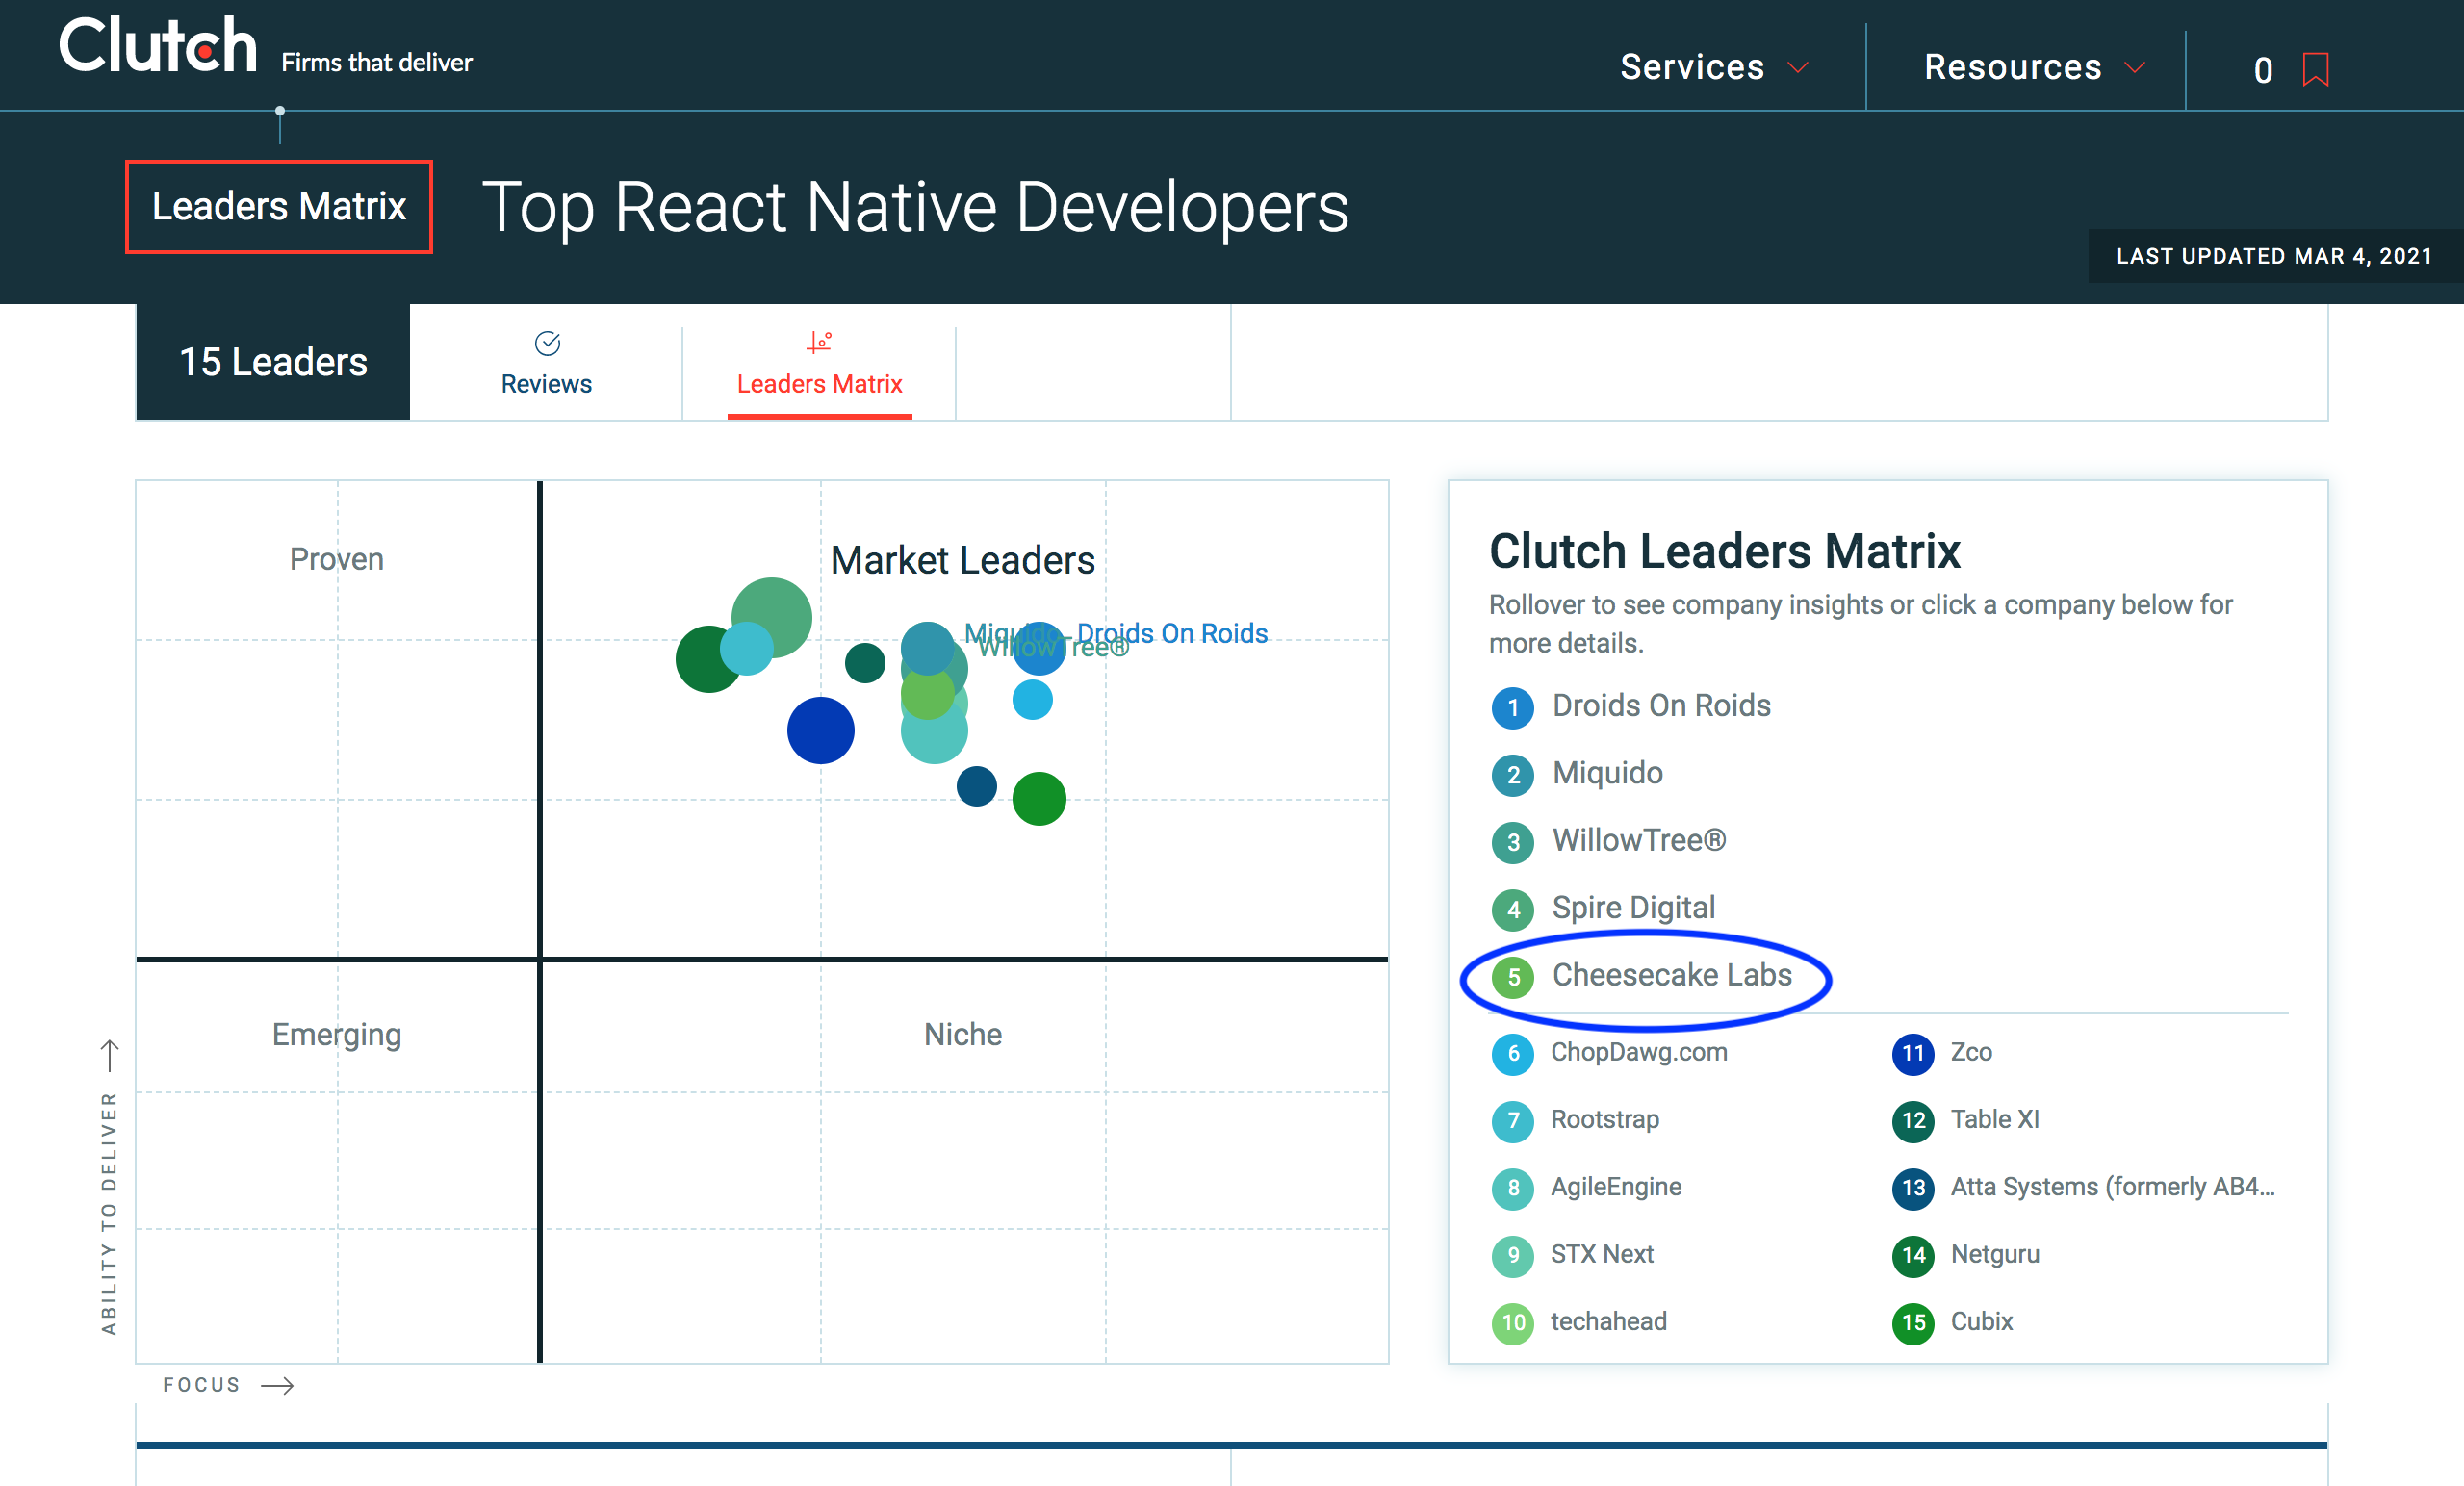Open Cheesecake Labs company link
This screenshot has width=2464, height=1486.
click(x=1671, y=975)
